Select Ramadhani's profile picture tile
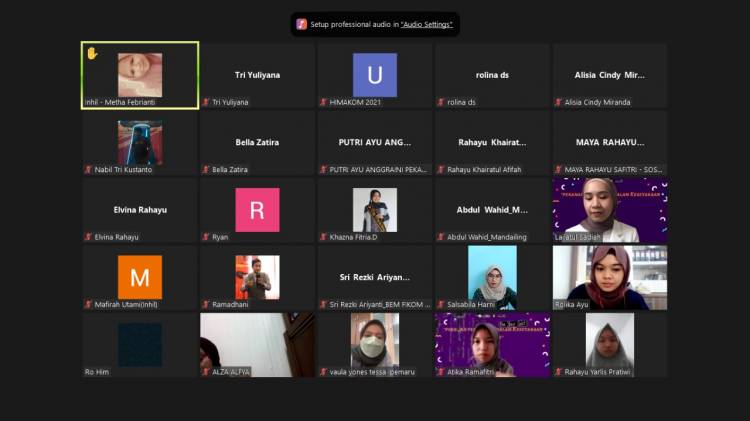Screen dimensions: 750x421 257,277
